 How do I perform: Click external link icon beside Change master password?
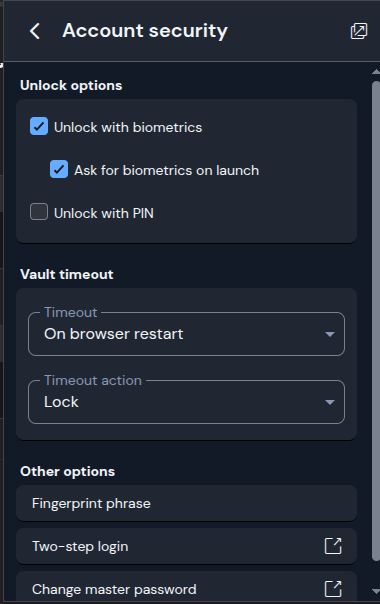click(x=333, y=589)
